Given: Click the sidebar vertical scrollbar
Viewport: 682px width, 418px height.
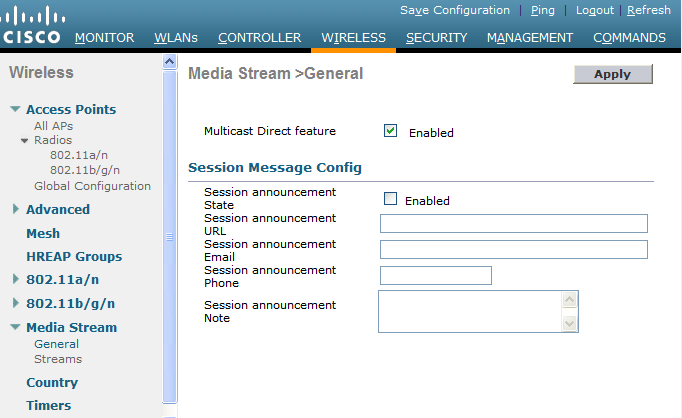Looking at the screenshot, I should (169, 236).
